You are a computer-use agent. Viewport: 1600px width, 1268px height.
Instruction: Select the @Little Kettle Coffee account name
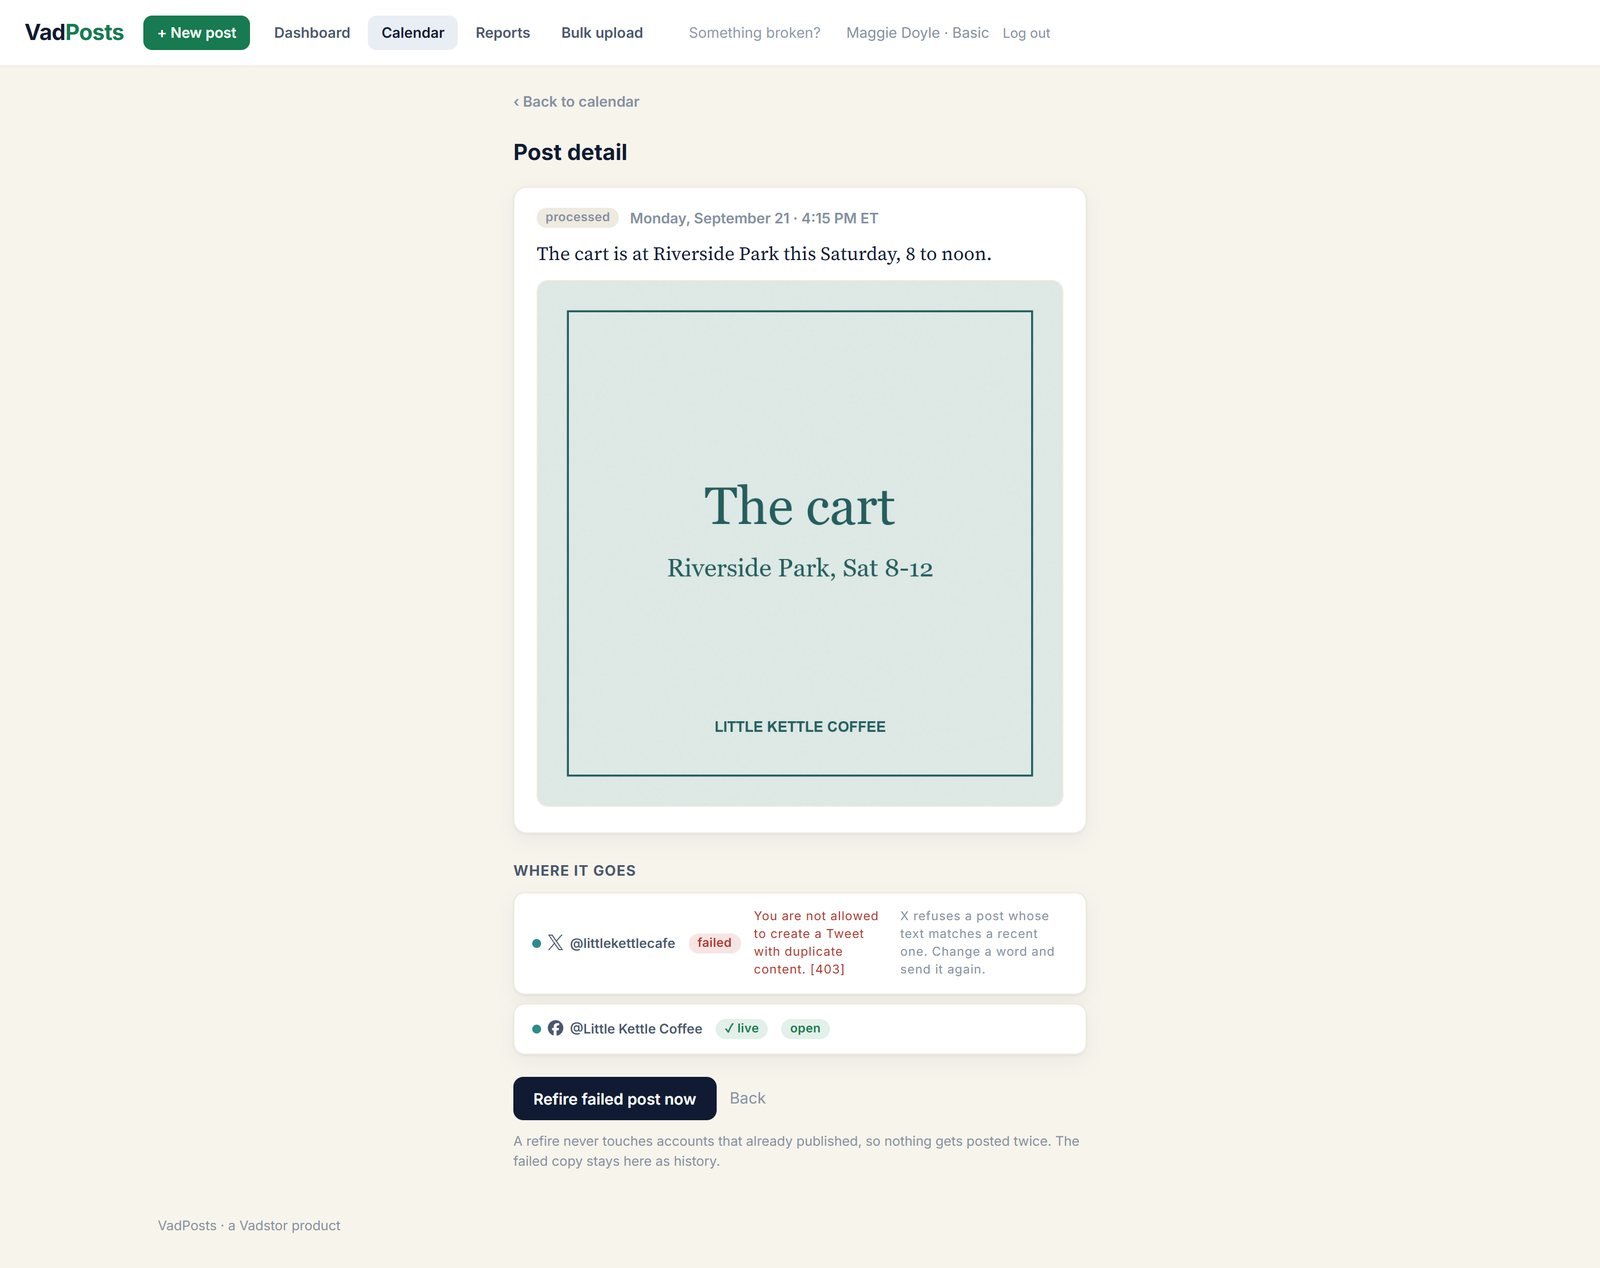636,1028
